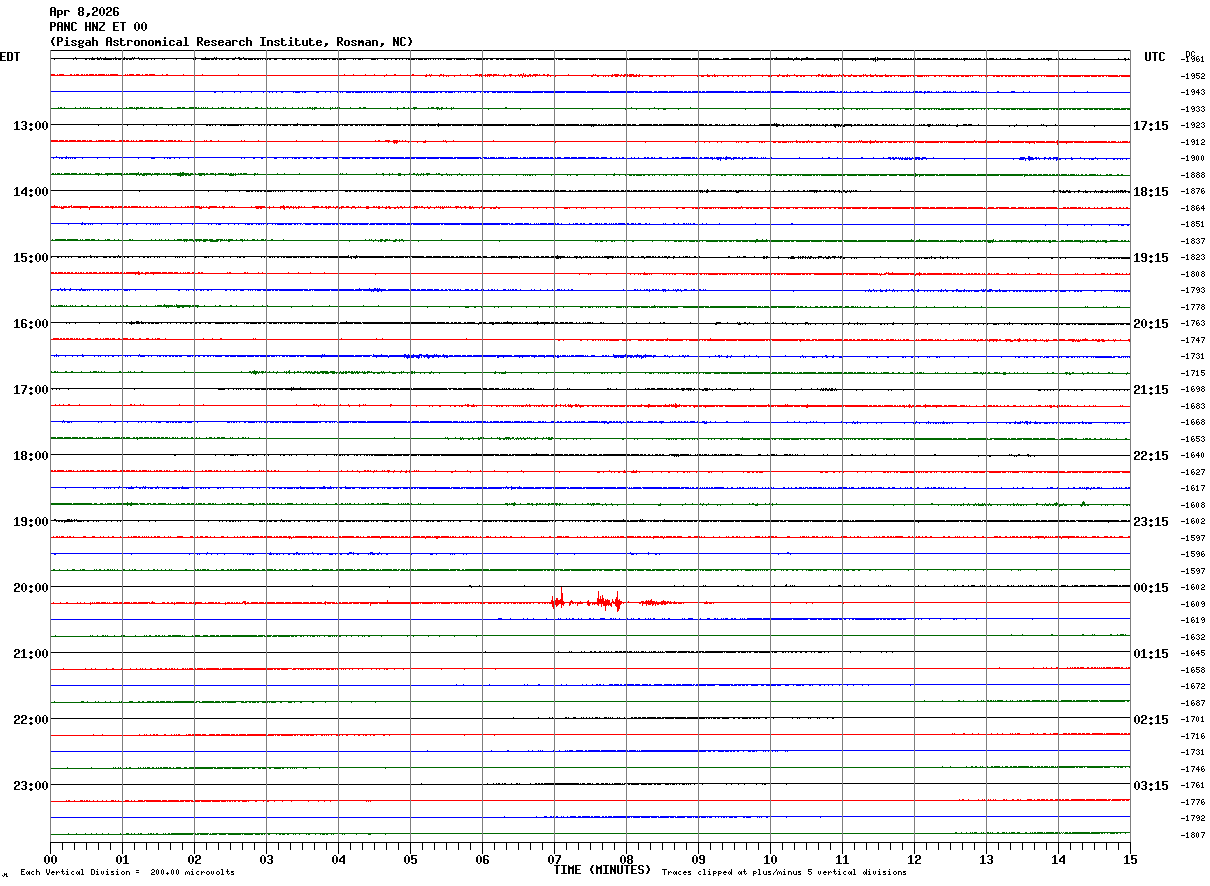Click the DC offset value -1823
The width and height of the screenshot is (1210, 886).
tap(1192, 258)
